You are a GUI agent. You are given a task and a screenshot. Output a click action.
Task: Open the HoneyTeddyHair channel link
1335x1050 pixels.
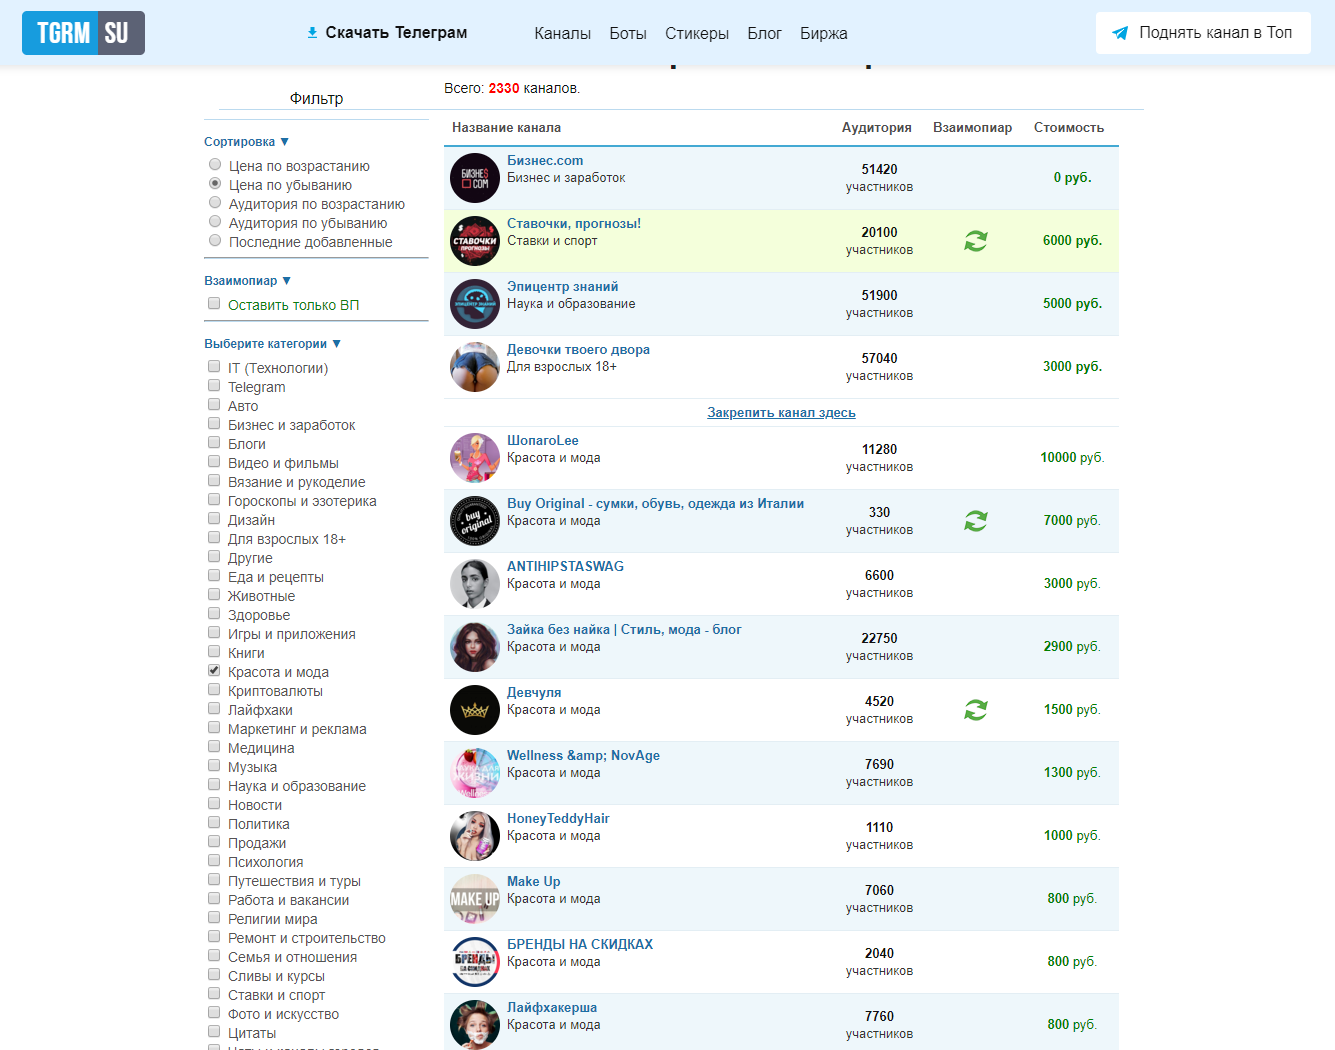[558, 819]
